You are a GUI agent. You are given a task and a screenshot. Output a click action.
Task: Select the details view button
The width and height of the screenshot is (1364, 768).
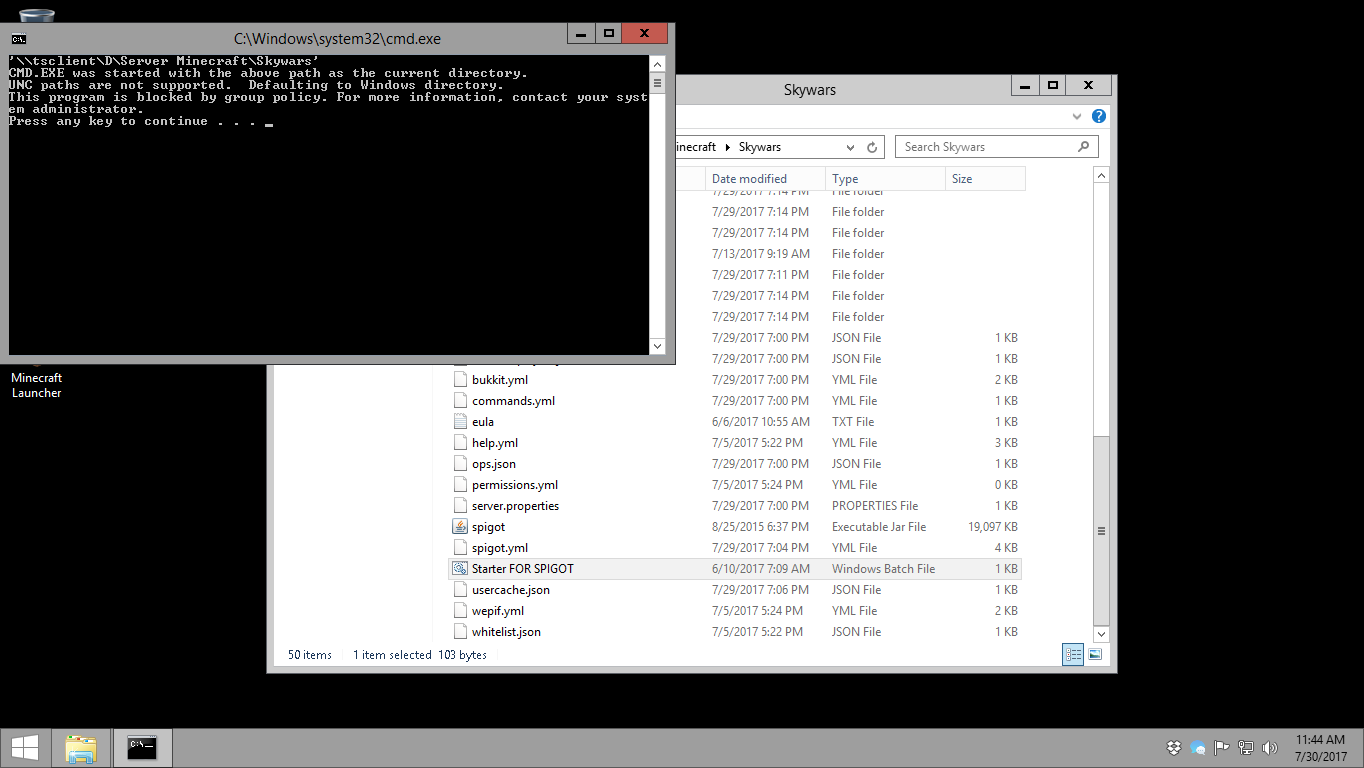(x=1073, y=655)
